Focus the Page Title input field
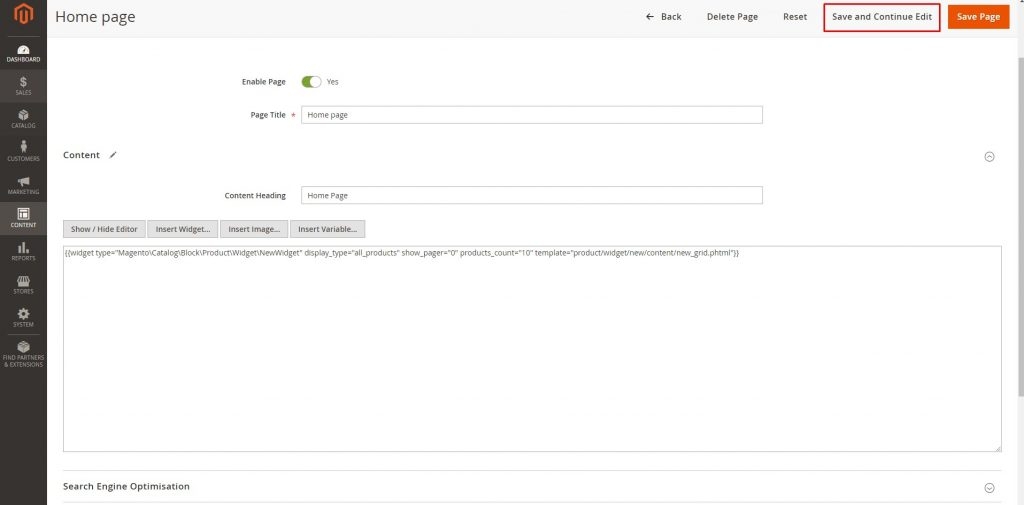1024x505 pixels. 532,115
